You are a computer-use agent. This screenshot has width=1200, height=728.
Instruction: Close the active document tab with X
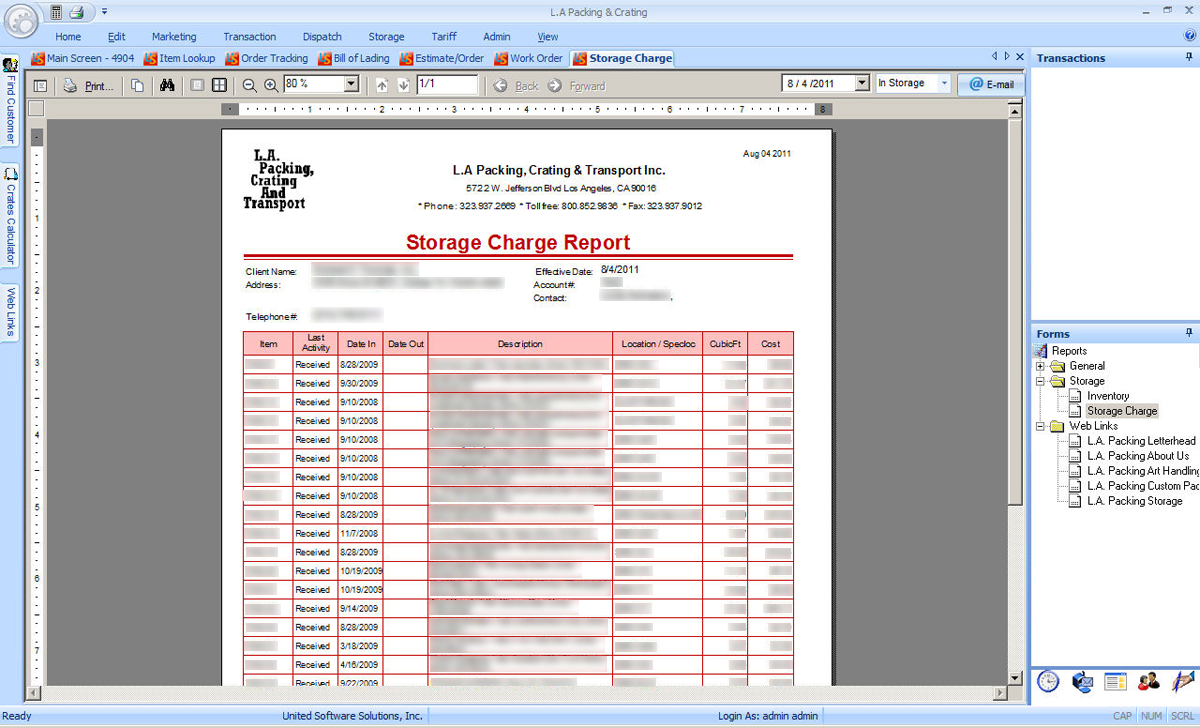tap(1019, 57)
